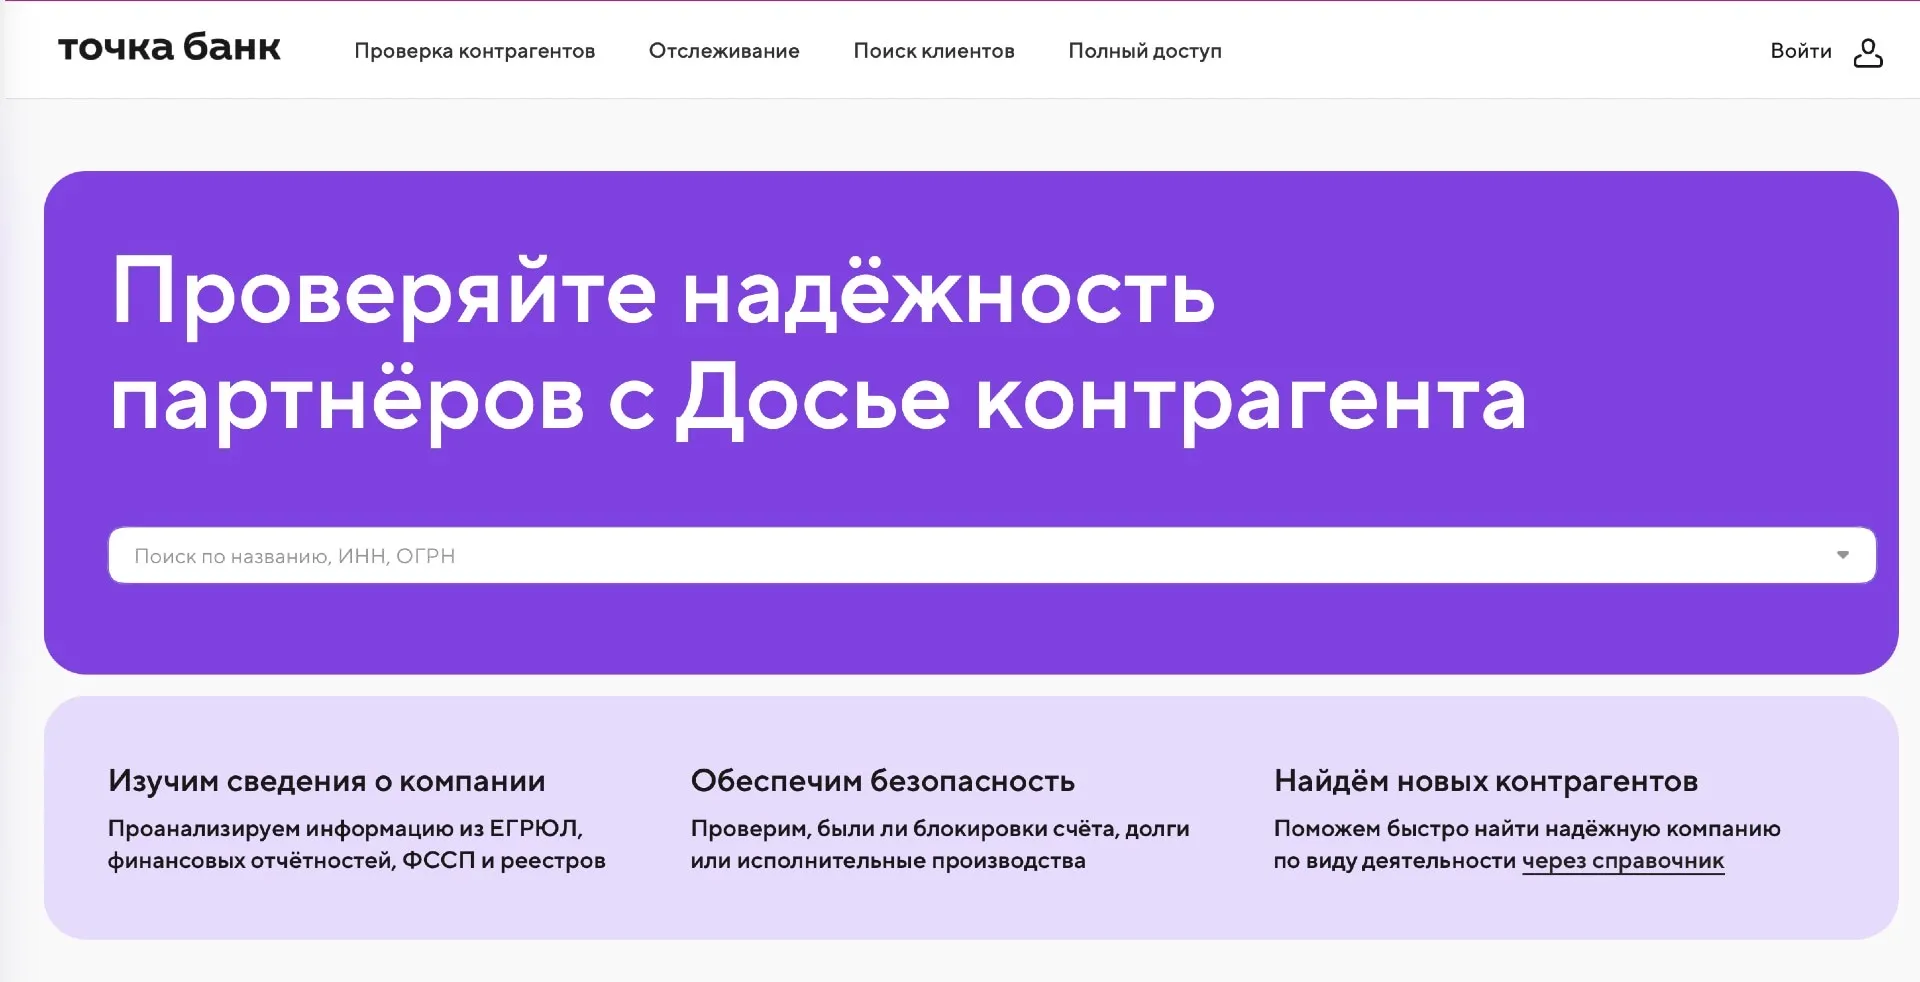
Task: Expand the search field dropdown arrow
Action: pyautogui.click(x=1842, y=556)
